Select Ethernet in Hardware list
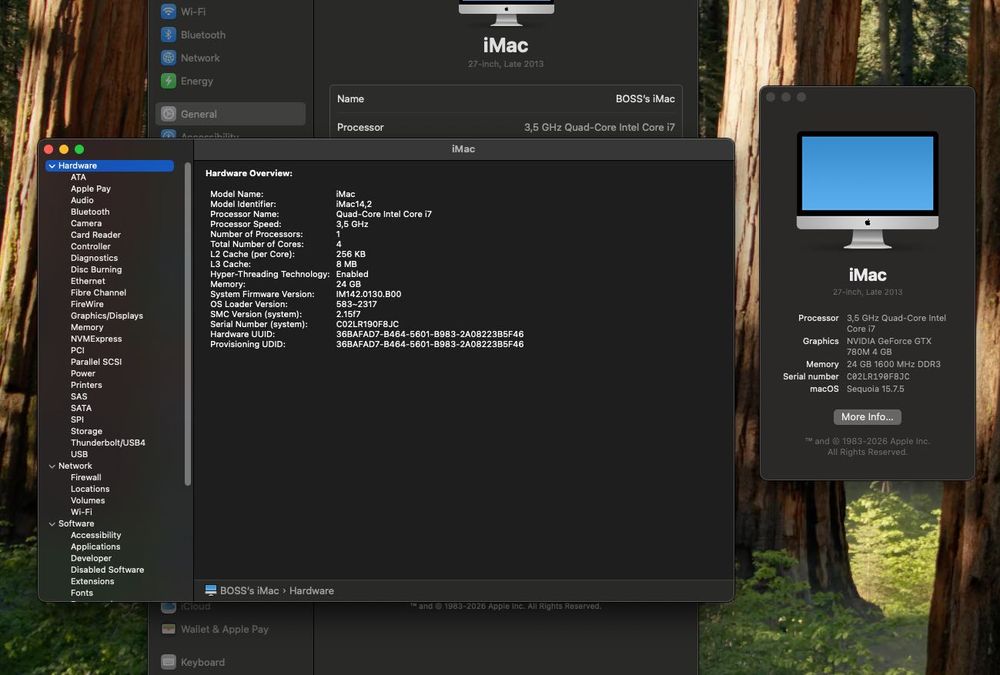This screenshot has width=1000, height=675. [88, 281]
